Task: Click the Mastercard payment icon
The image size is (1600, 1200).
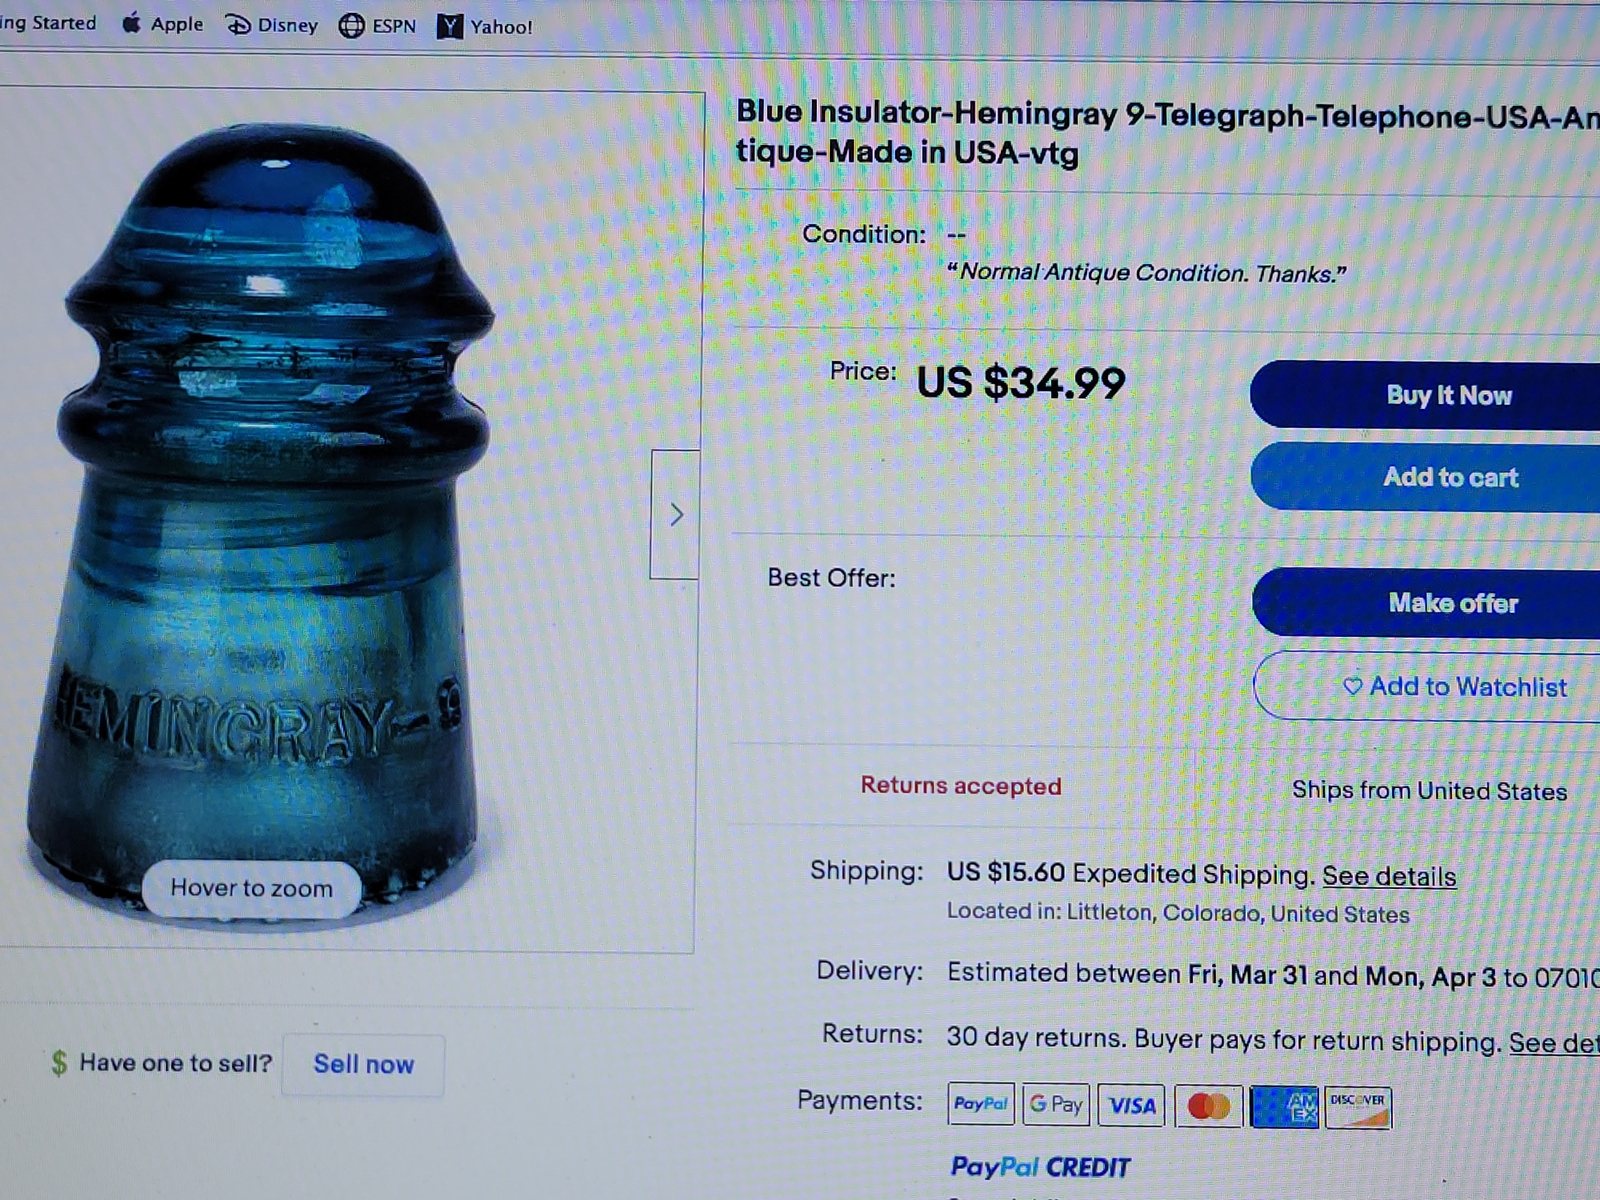Action: (x=1208, y=1106)
